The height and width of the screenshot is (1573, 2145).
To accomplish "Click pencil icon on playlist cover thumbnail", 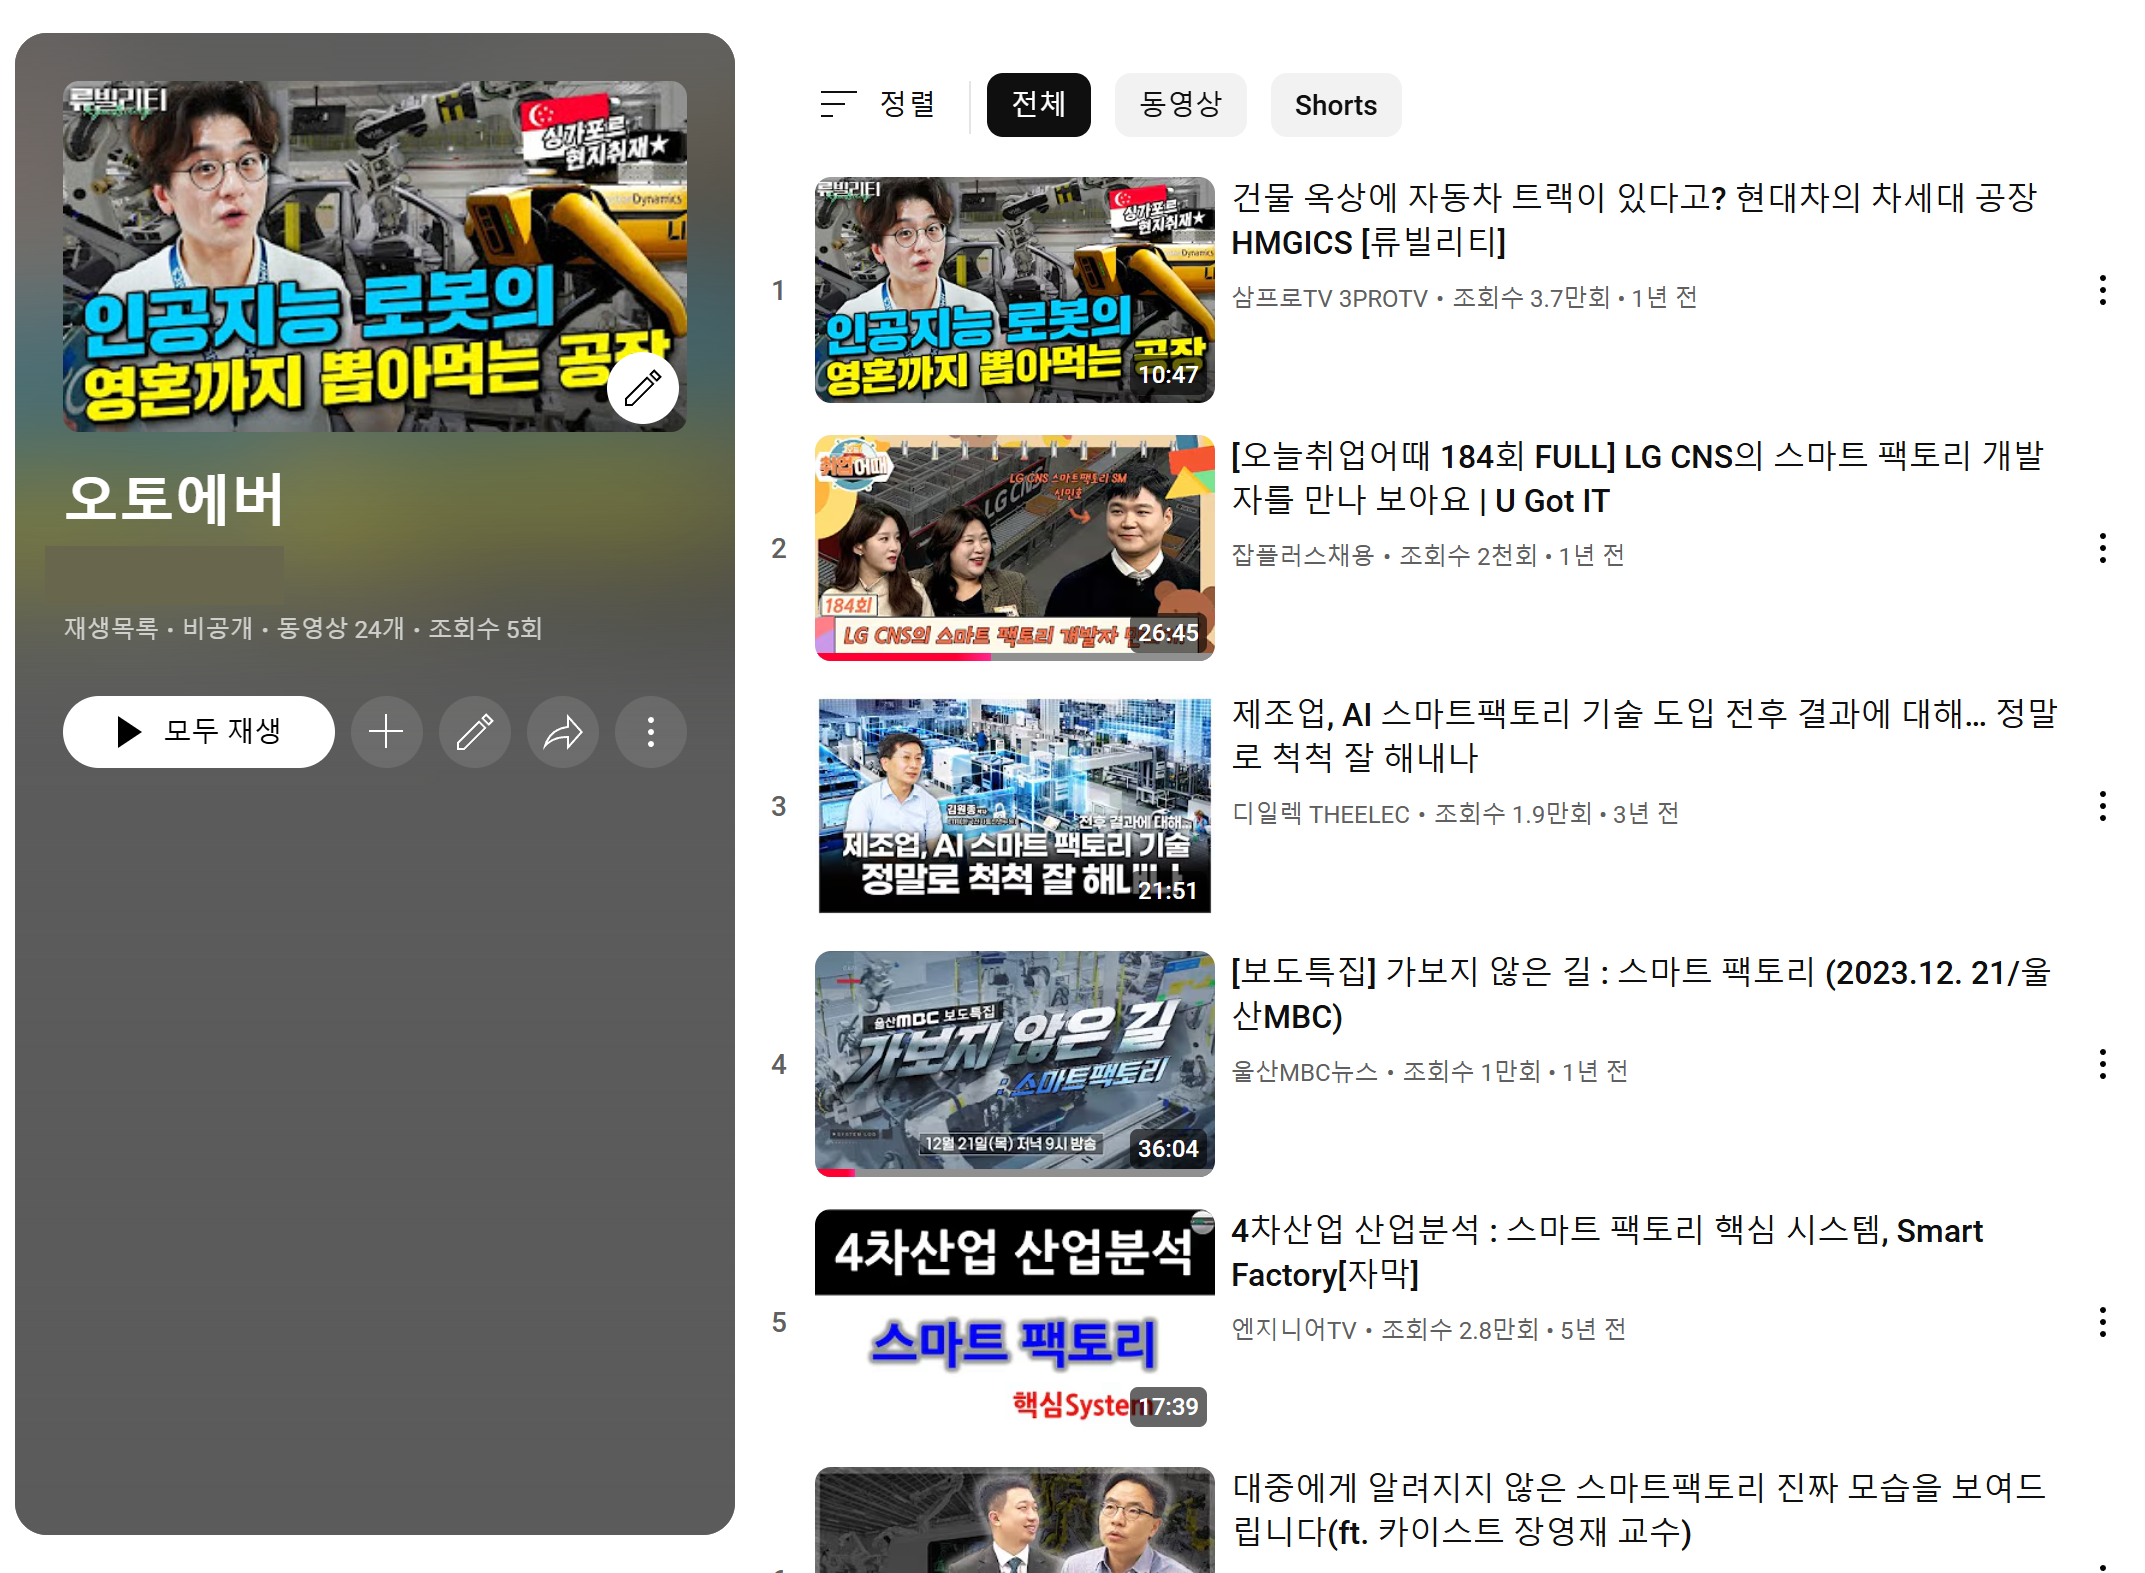I will pos(643,388).
